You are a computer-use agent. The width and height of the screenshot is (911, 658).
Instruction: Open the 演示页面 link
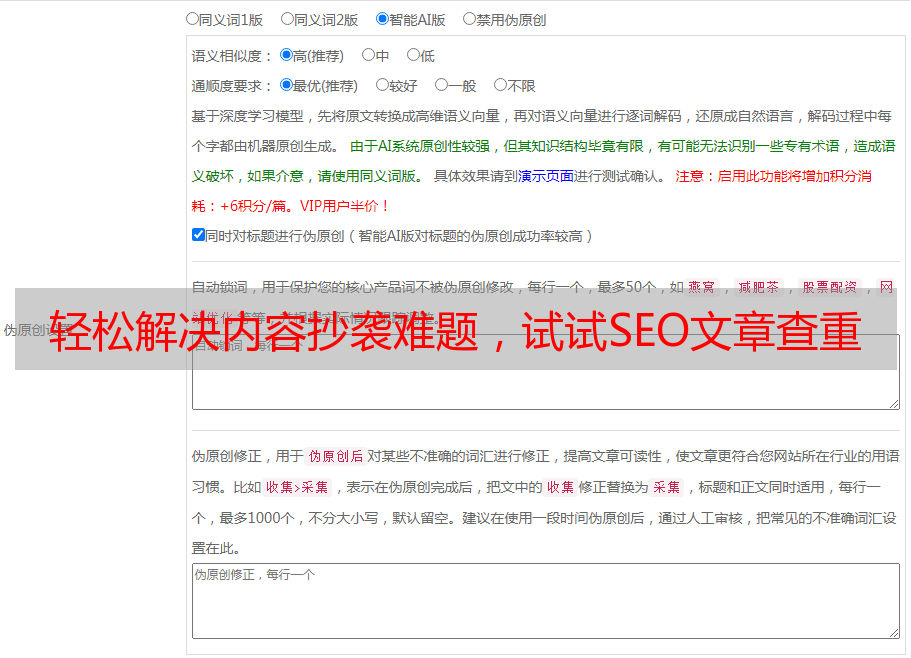pos(546,176)
